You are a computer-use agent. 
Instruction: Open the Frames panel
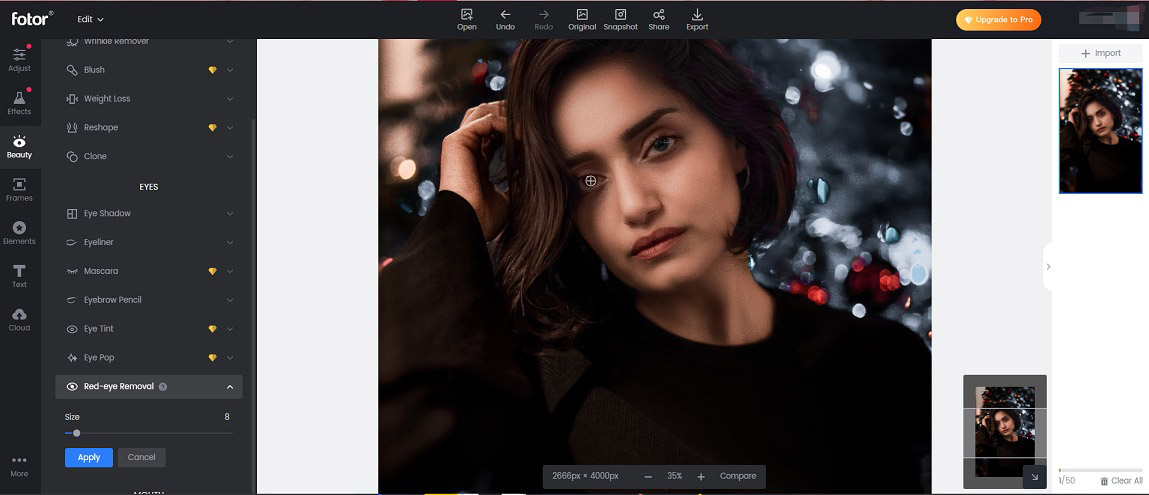20,190
